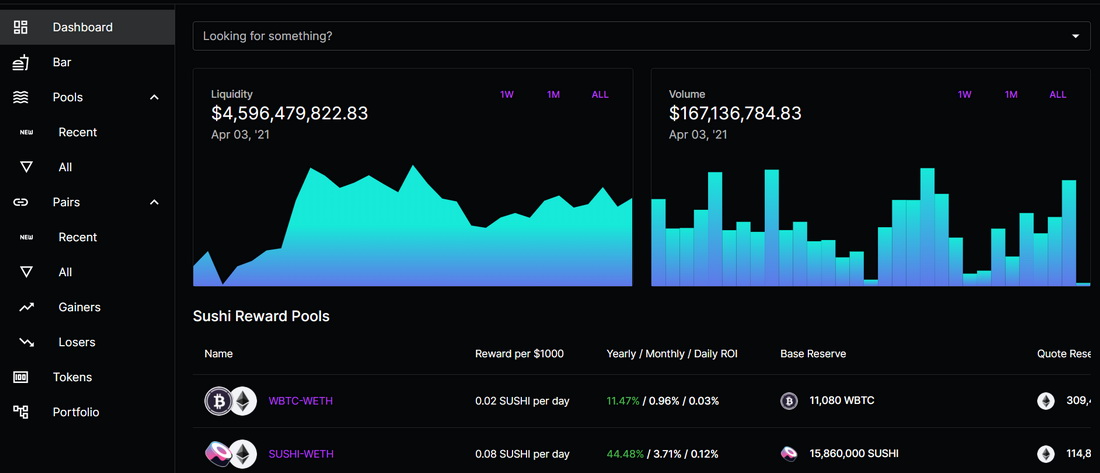This screenshot has height=473, width=1100.
Task: Click the WETH icon in WBTC-WETH Quote Reserve
Action: pyautogui.click(x=1046, y=401)
